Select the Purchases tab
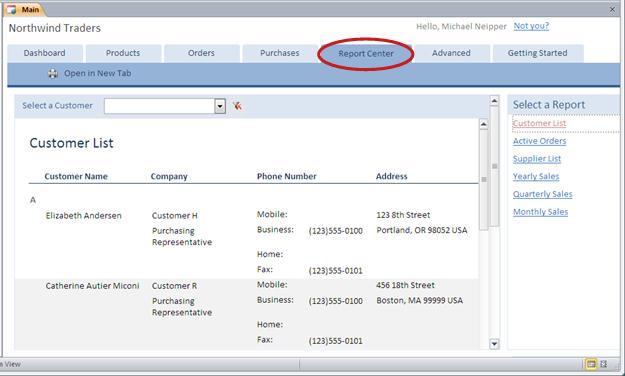This screenshot has height=376, width=625. (x=279, y=53)
